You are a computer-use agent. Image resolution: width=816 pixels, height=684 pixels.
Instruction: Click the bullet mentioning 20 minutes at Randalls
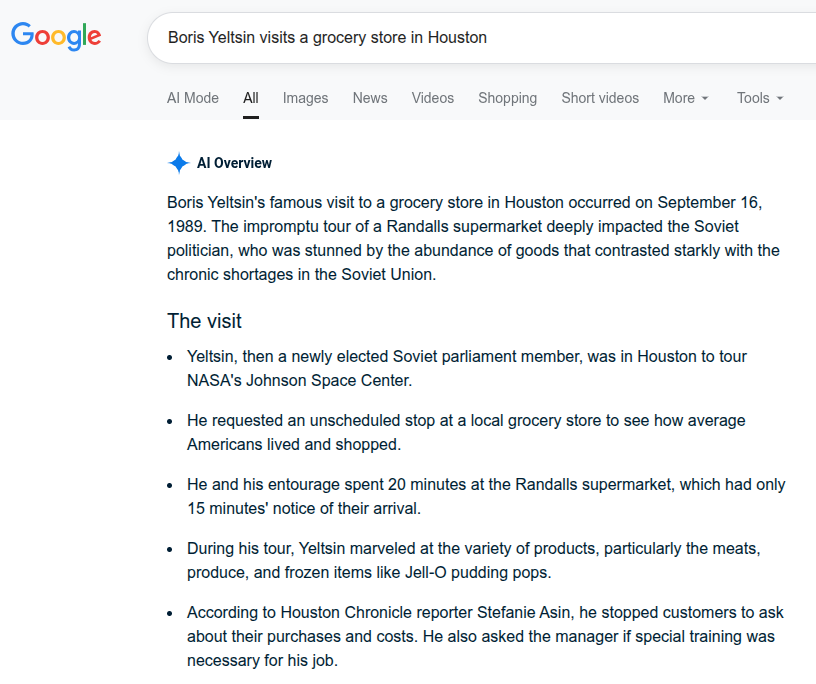tap(486, 496)
